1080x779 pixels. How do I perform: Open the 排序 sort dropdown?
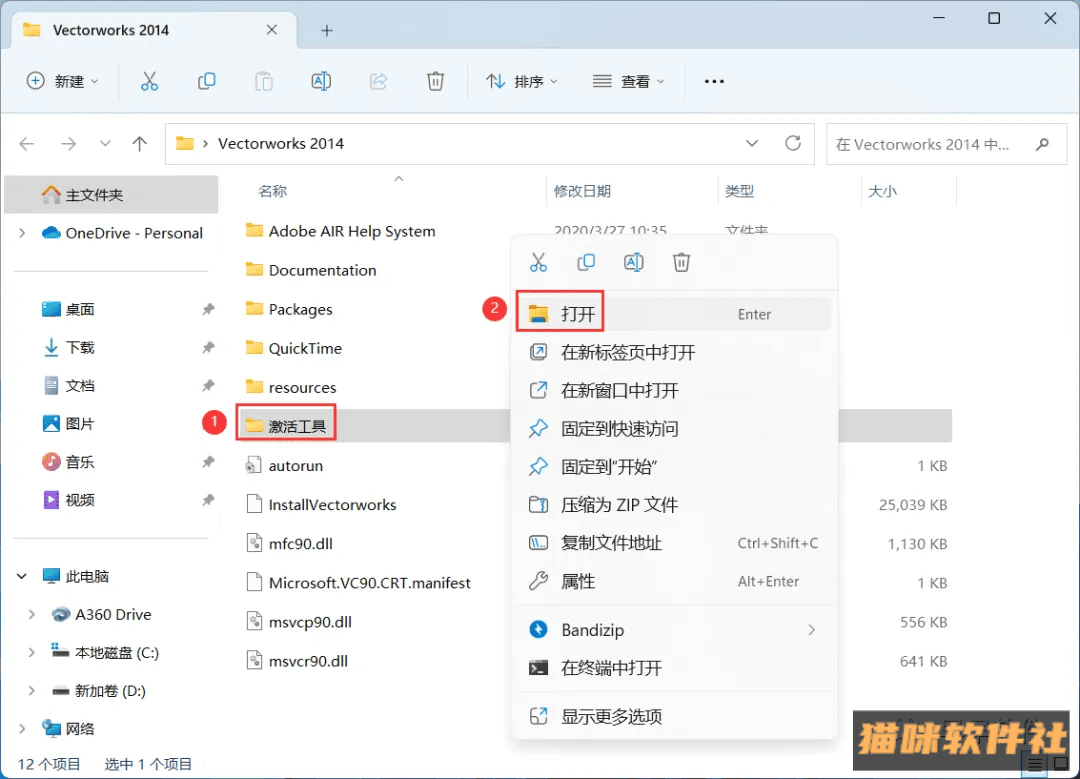coord(522,81)
